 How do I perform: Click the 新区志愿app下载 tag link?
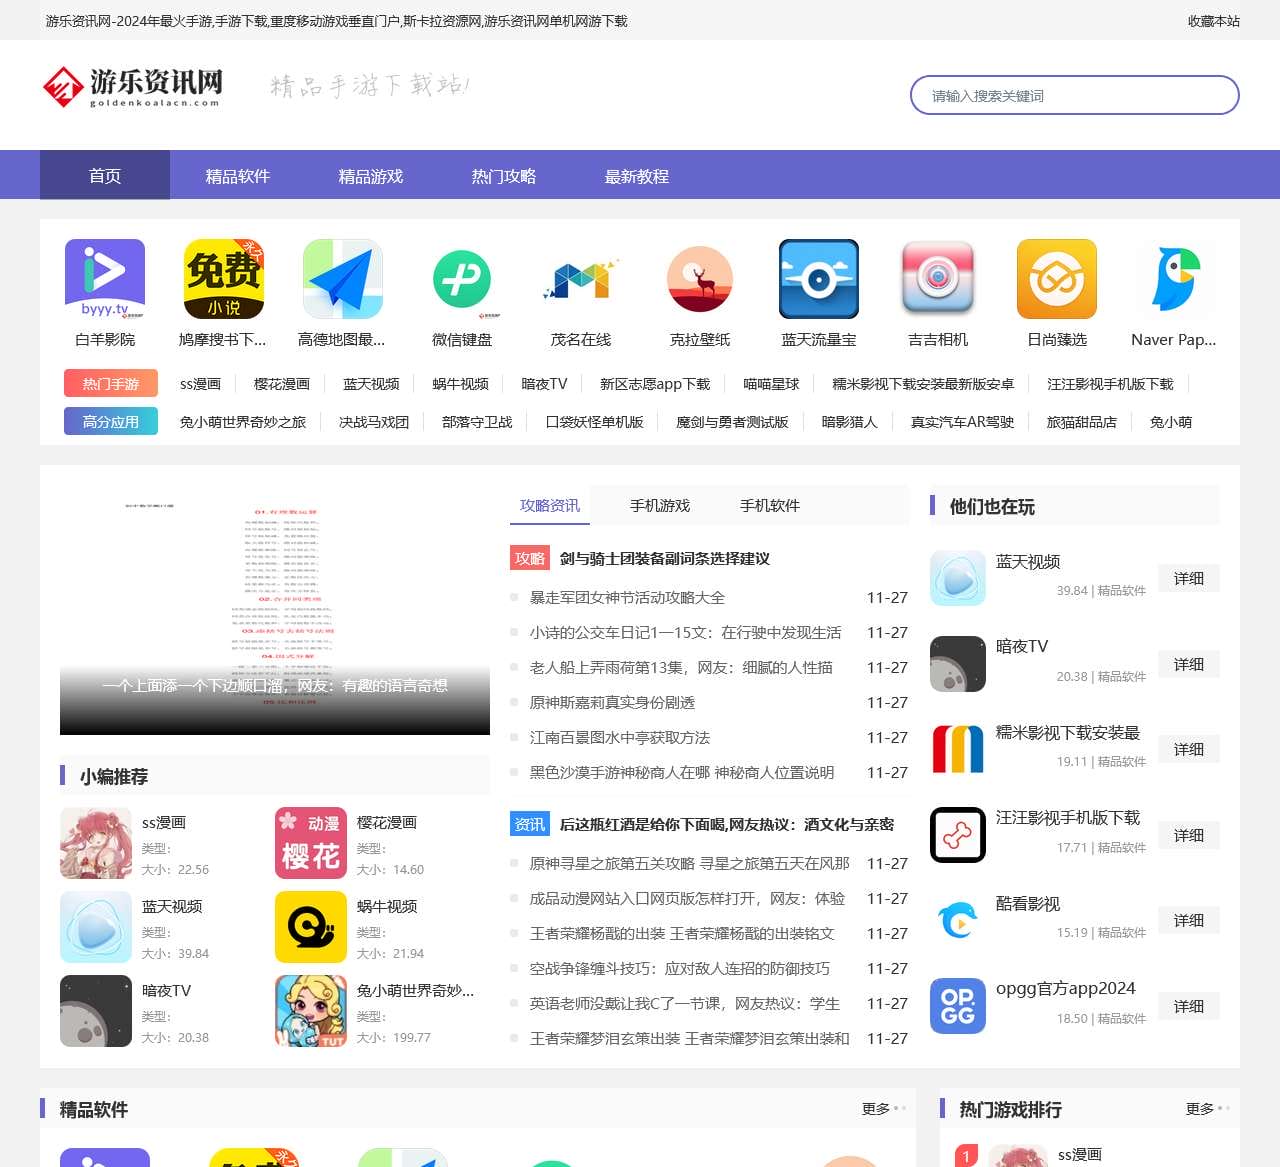(x=655, y=384)
